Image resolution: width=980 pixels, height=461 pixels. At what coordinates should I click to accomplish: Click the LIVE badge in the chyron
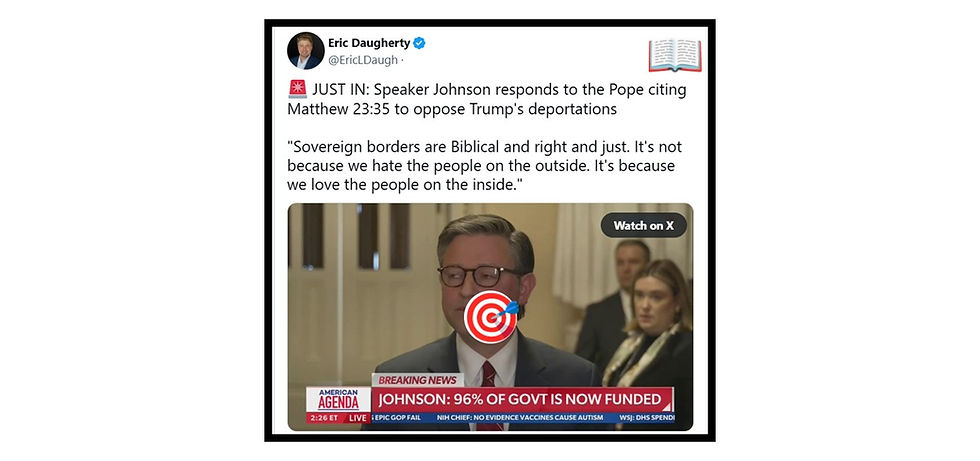[358, 418]
